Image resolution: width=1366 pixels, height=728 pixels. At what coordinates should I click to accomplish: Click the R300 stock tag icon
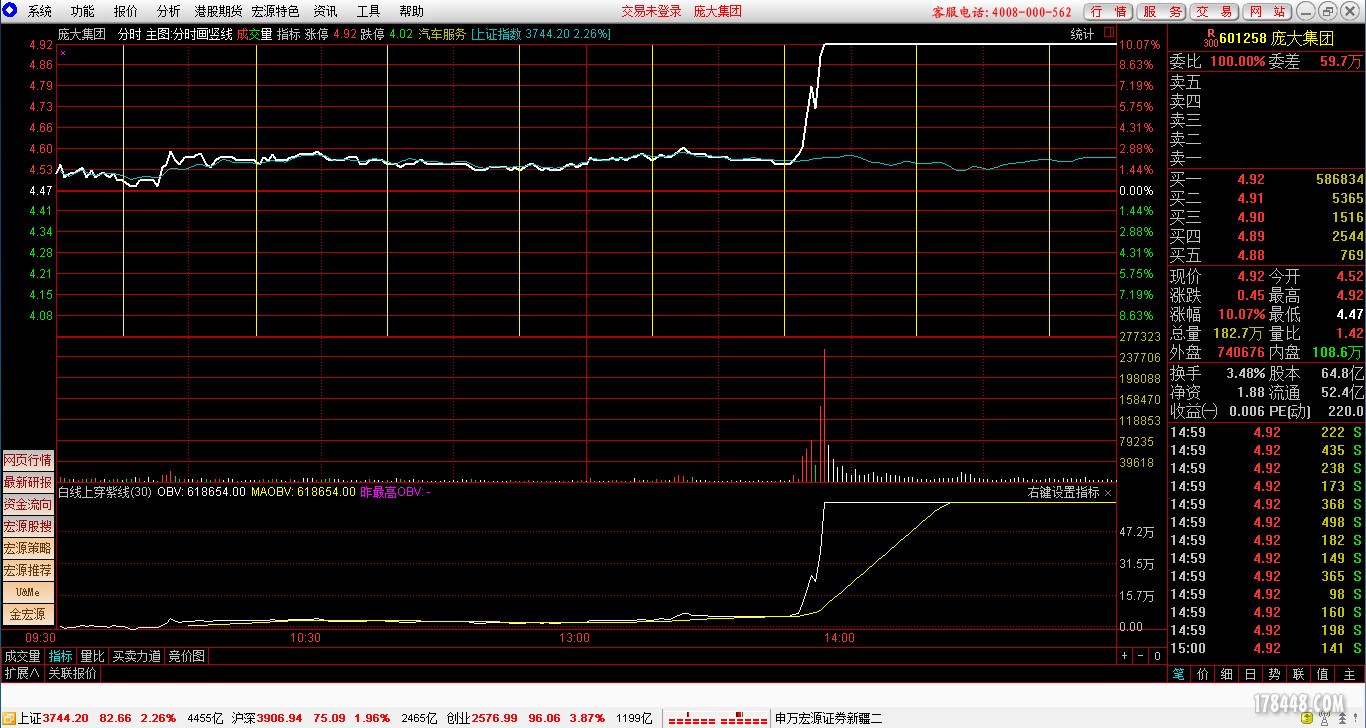point(1210,38)
